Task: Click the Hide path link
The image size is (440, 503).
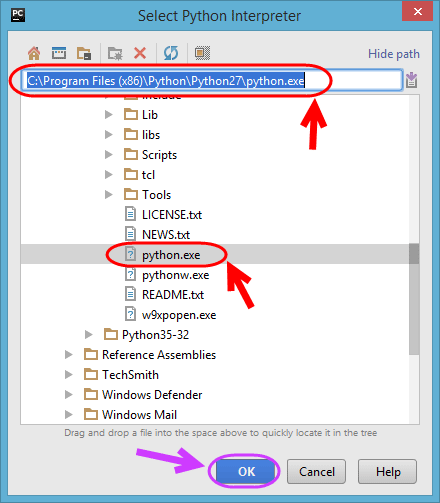Action: point(394,54)
